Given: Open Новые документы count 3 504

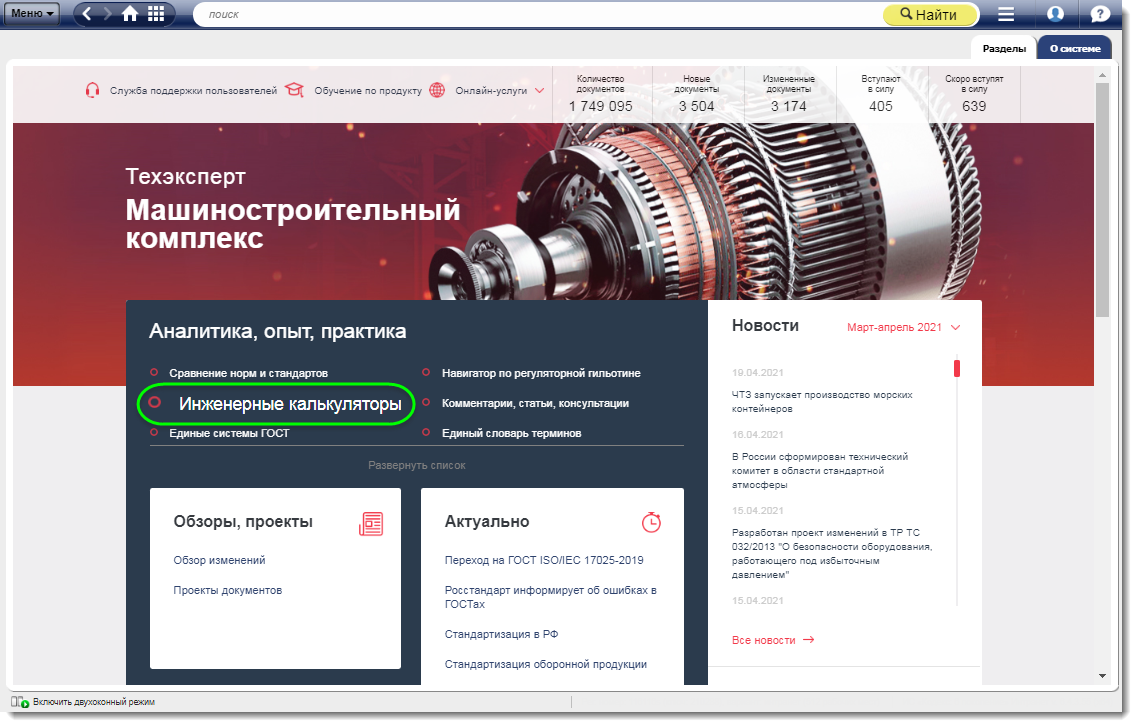Looking at the screenshot, I should tap(696, 94).
